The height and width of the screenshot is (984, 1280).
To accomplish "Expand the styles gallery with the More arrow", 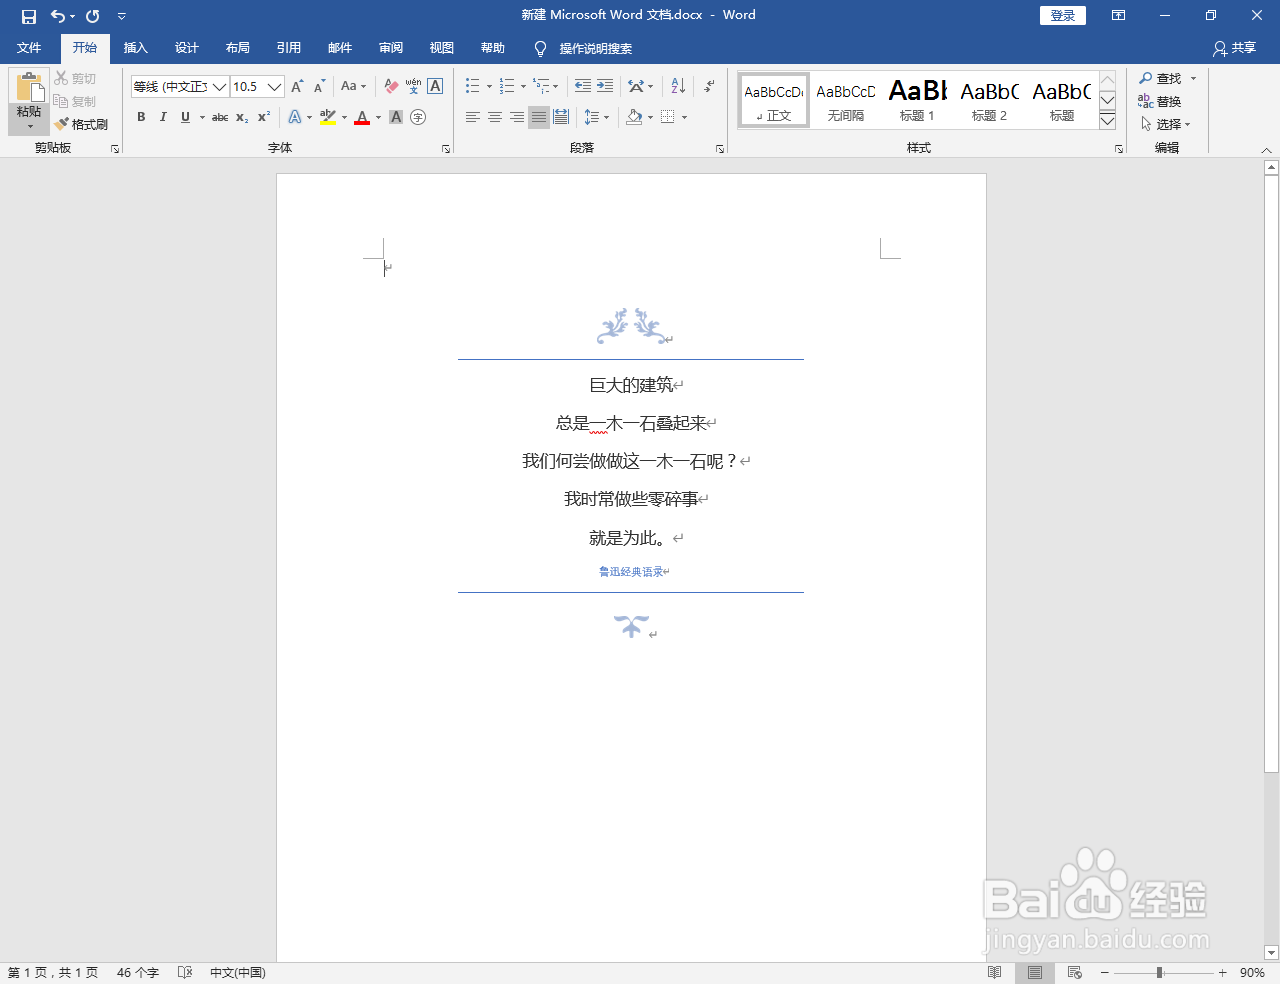I will pyautogui.click(x=1107, y=121).
